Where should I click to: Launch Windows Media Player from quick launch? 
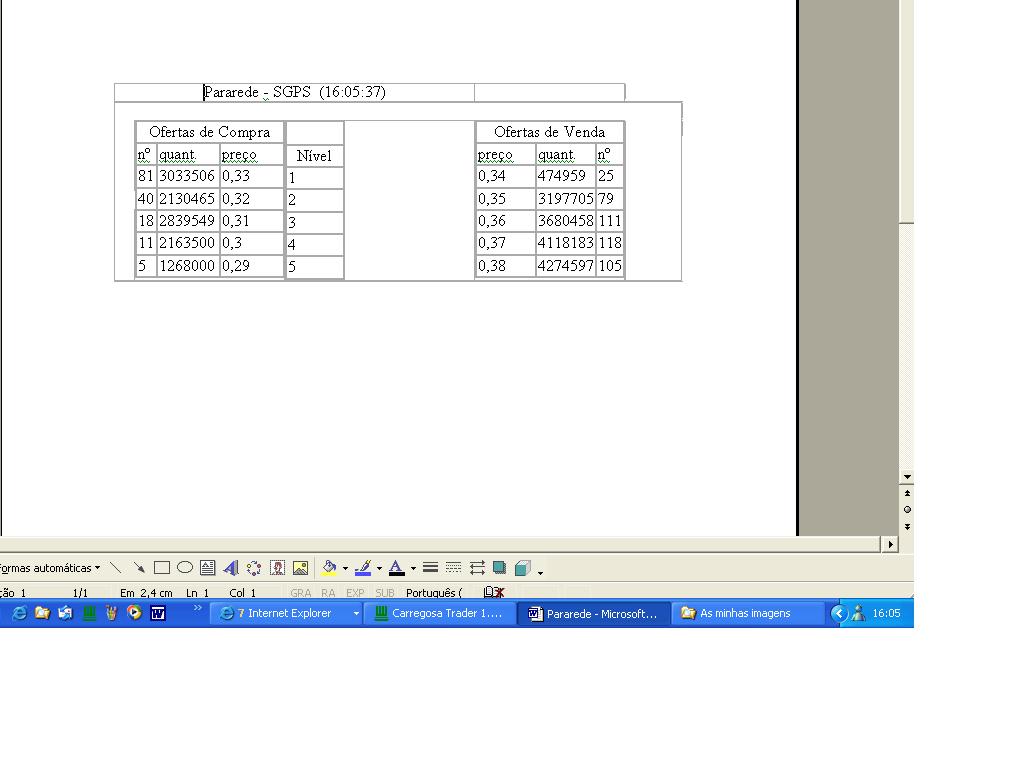coord(135,613)
